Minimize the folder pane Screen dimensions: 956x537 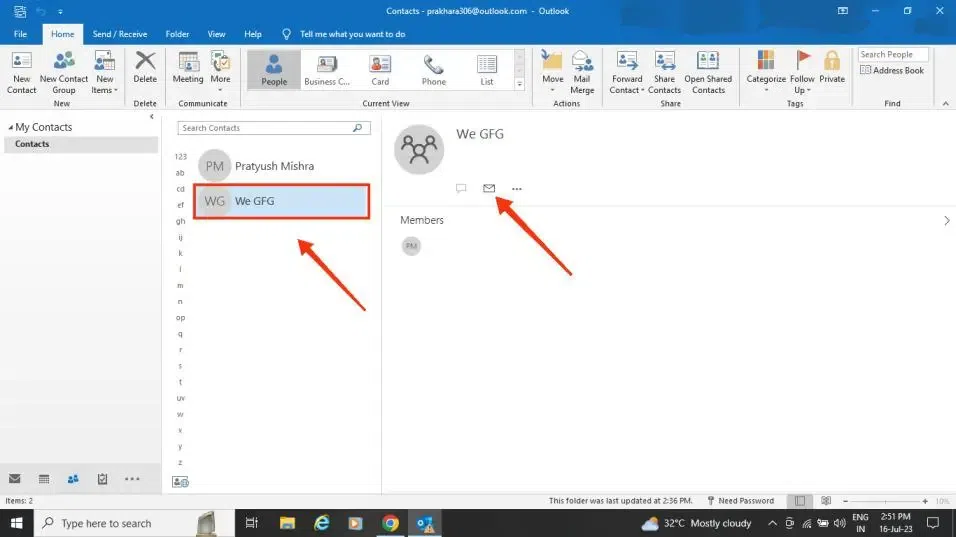[x=152, y=116]
